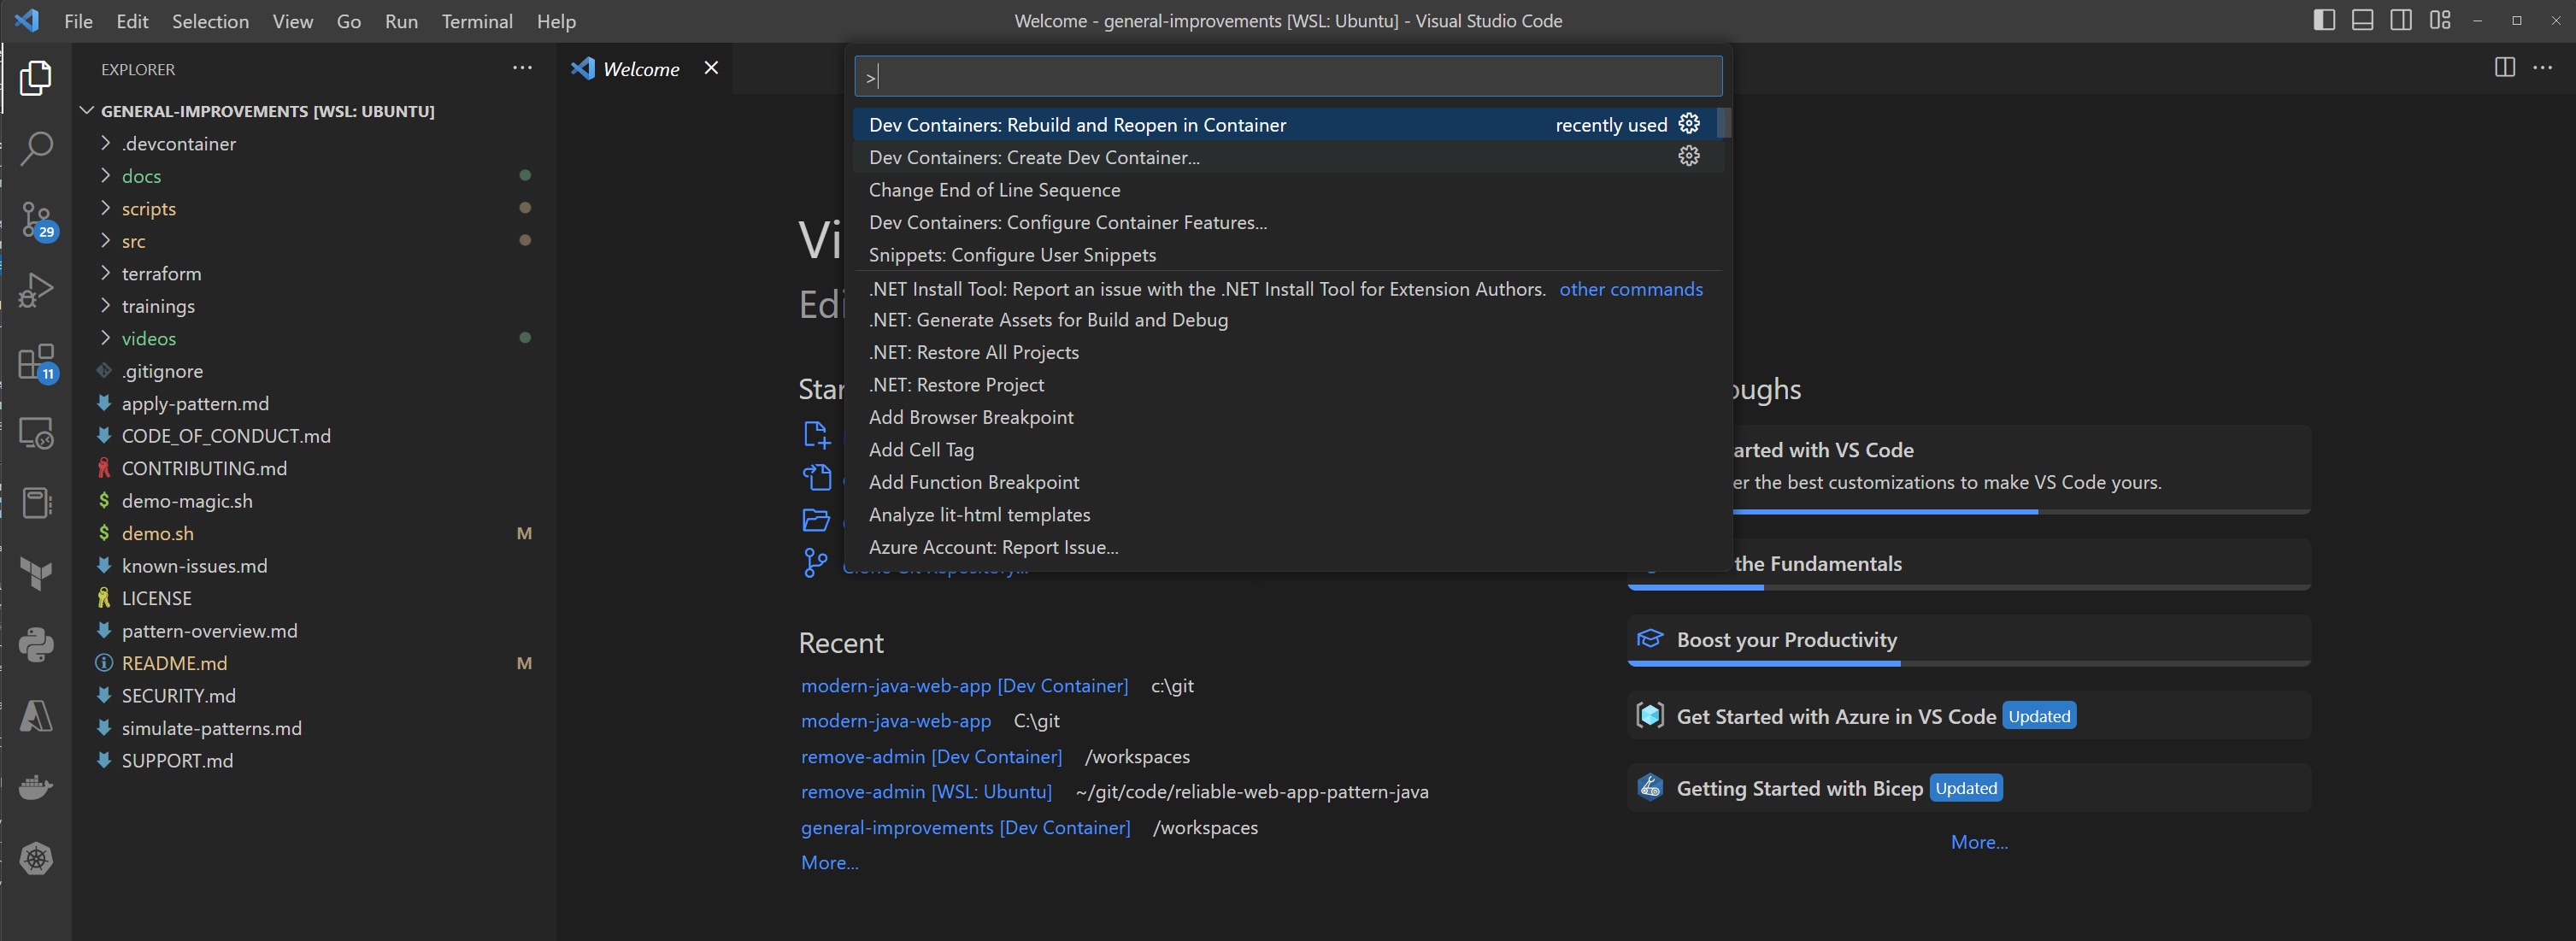2576x941 pixels.
Task: Open modern-java-web-app Dev Container recent item
Action: coord(962,685)
